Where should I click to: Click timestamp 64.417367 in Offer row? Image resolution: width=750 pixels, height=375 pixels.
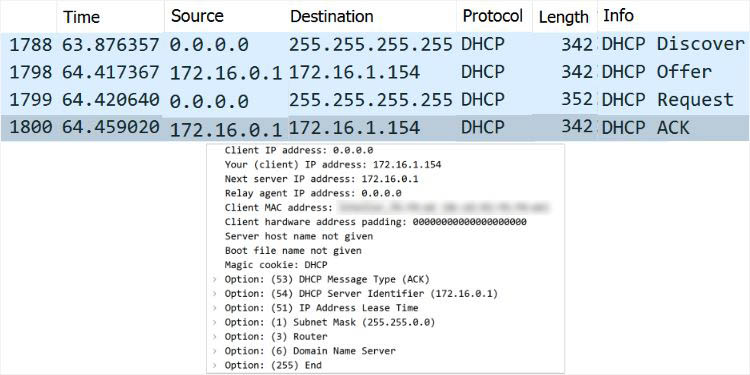(x=110, y=72)
